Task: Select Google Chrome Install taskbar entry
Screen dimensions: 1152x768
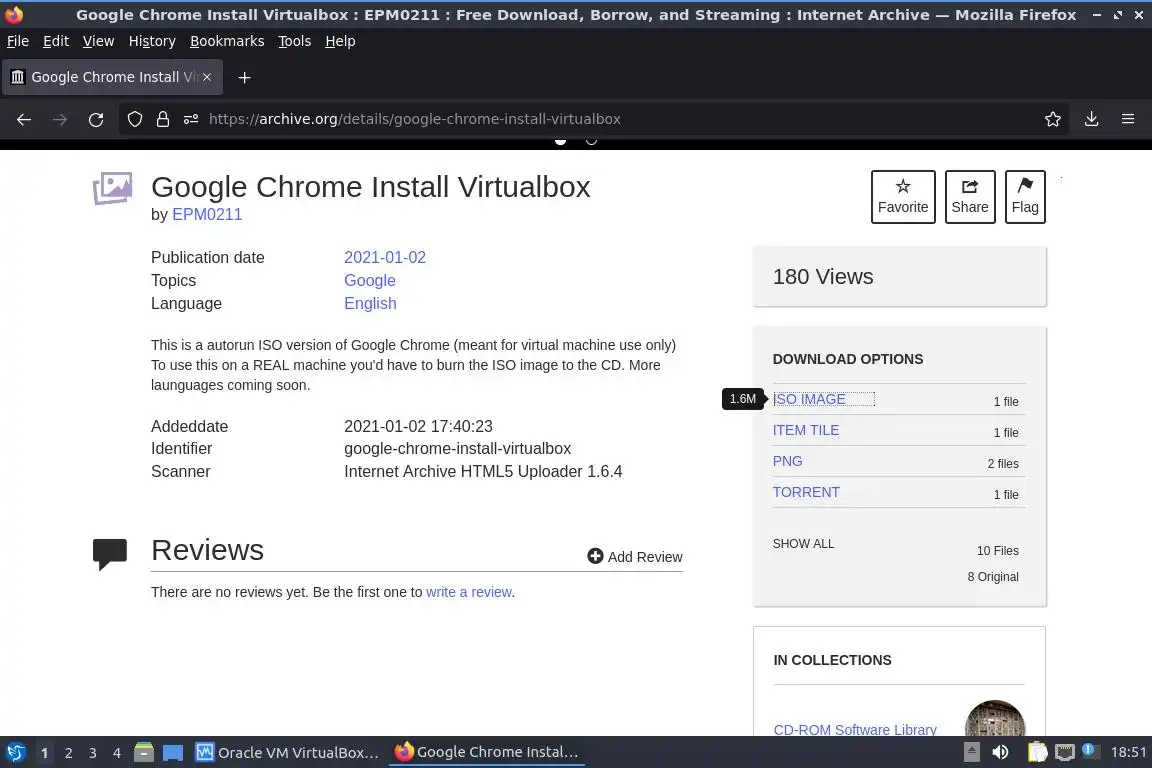Action: pyautogui.click(x=486, y=752)
